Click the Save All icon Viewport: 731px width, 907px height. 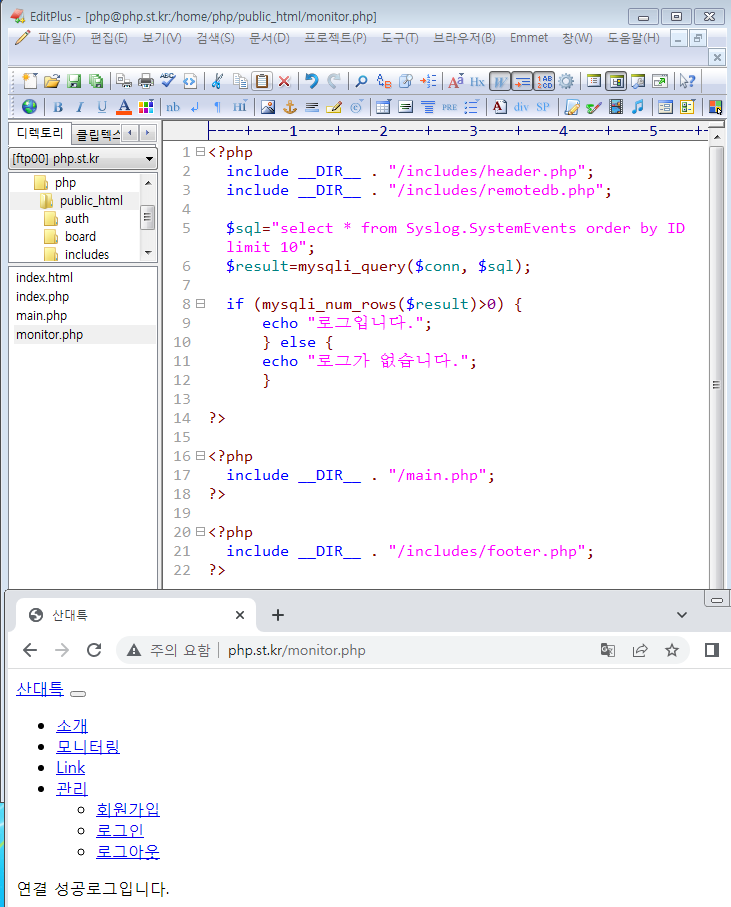pyautogui.click(x=96, y=81)
